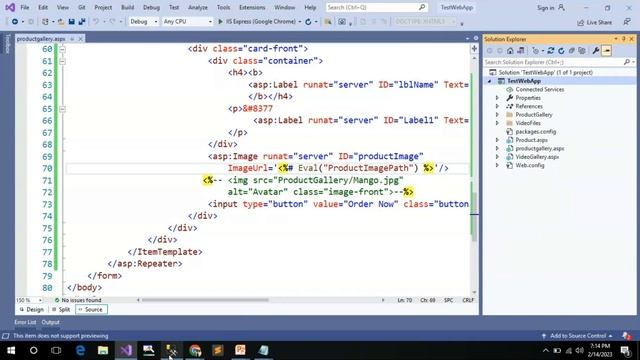Viewport: 640px width, 360px height.
Task: Collapse the container div at line 61
Action: [x=62, y=61]
